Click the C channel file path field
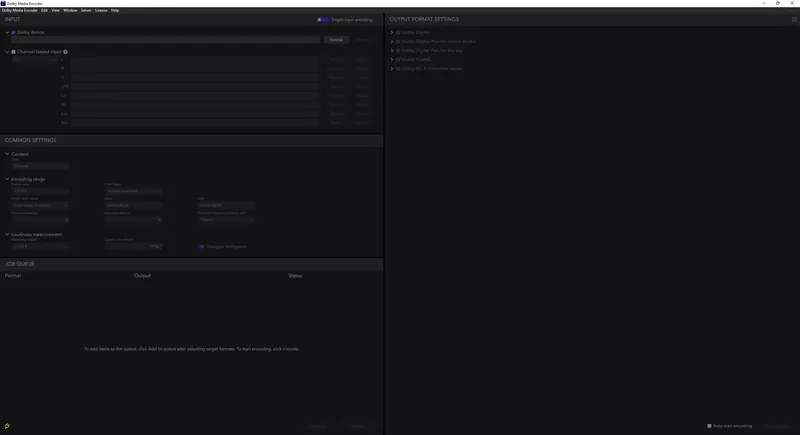 (195, 78)
